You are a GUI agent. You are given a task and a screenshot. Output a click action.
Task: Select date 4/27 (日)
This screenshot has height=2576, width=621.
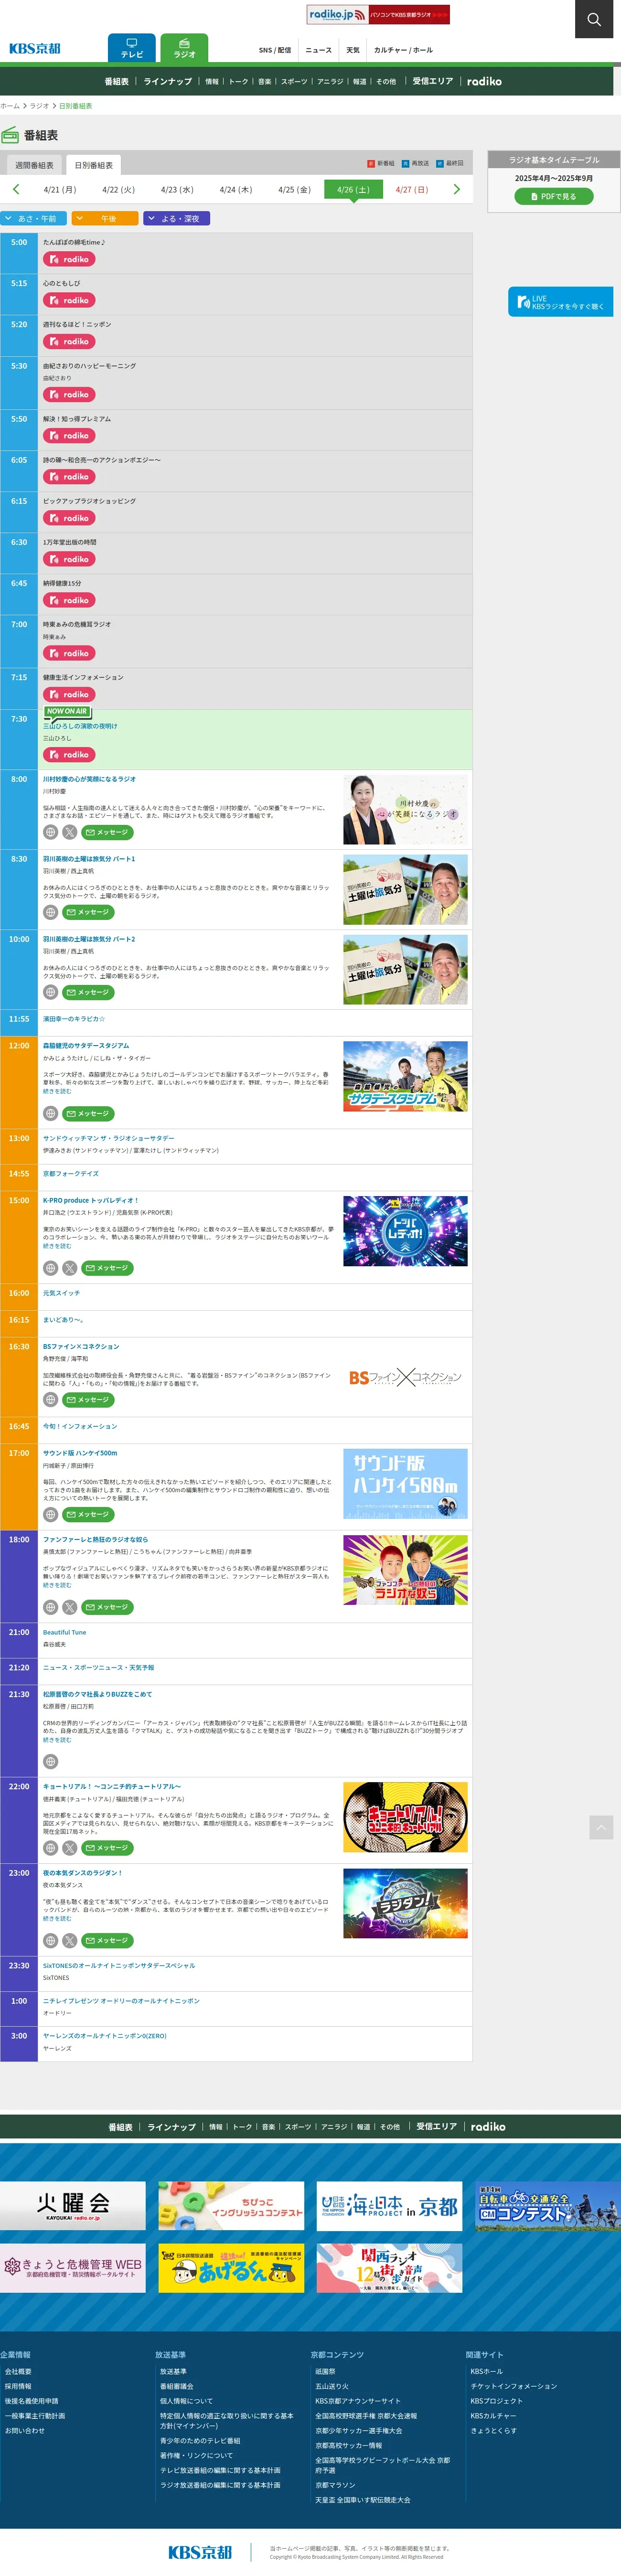click(411, 189)
